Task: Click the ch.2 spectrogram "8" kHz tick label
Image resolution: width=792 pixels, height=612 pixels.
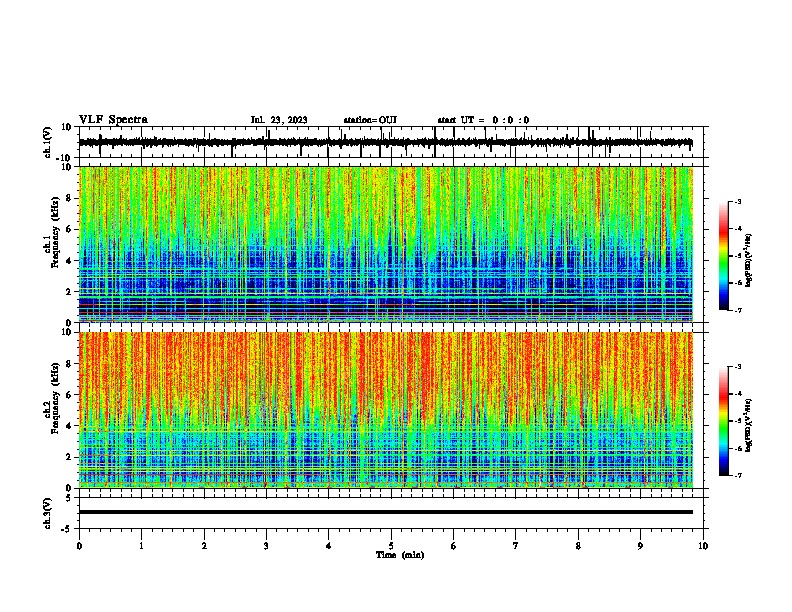Action: 69,364
